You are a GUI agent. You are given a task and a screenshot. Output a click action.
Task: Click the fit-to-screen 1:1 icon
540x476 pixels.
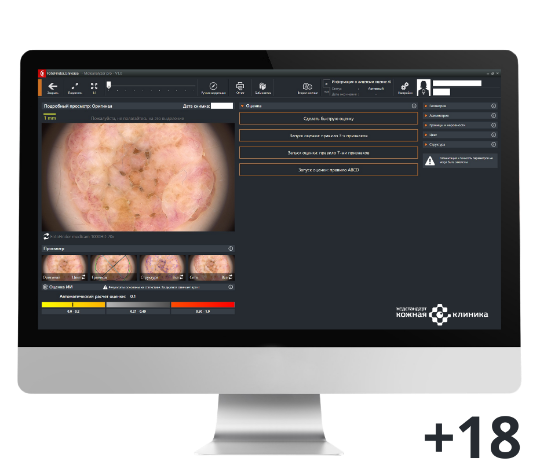pyautogui.click(x=94, y=86)
